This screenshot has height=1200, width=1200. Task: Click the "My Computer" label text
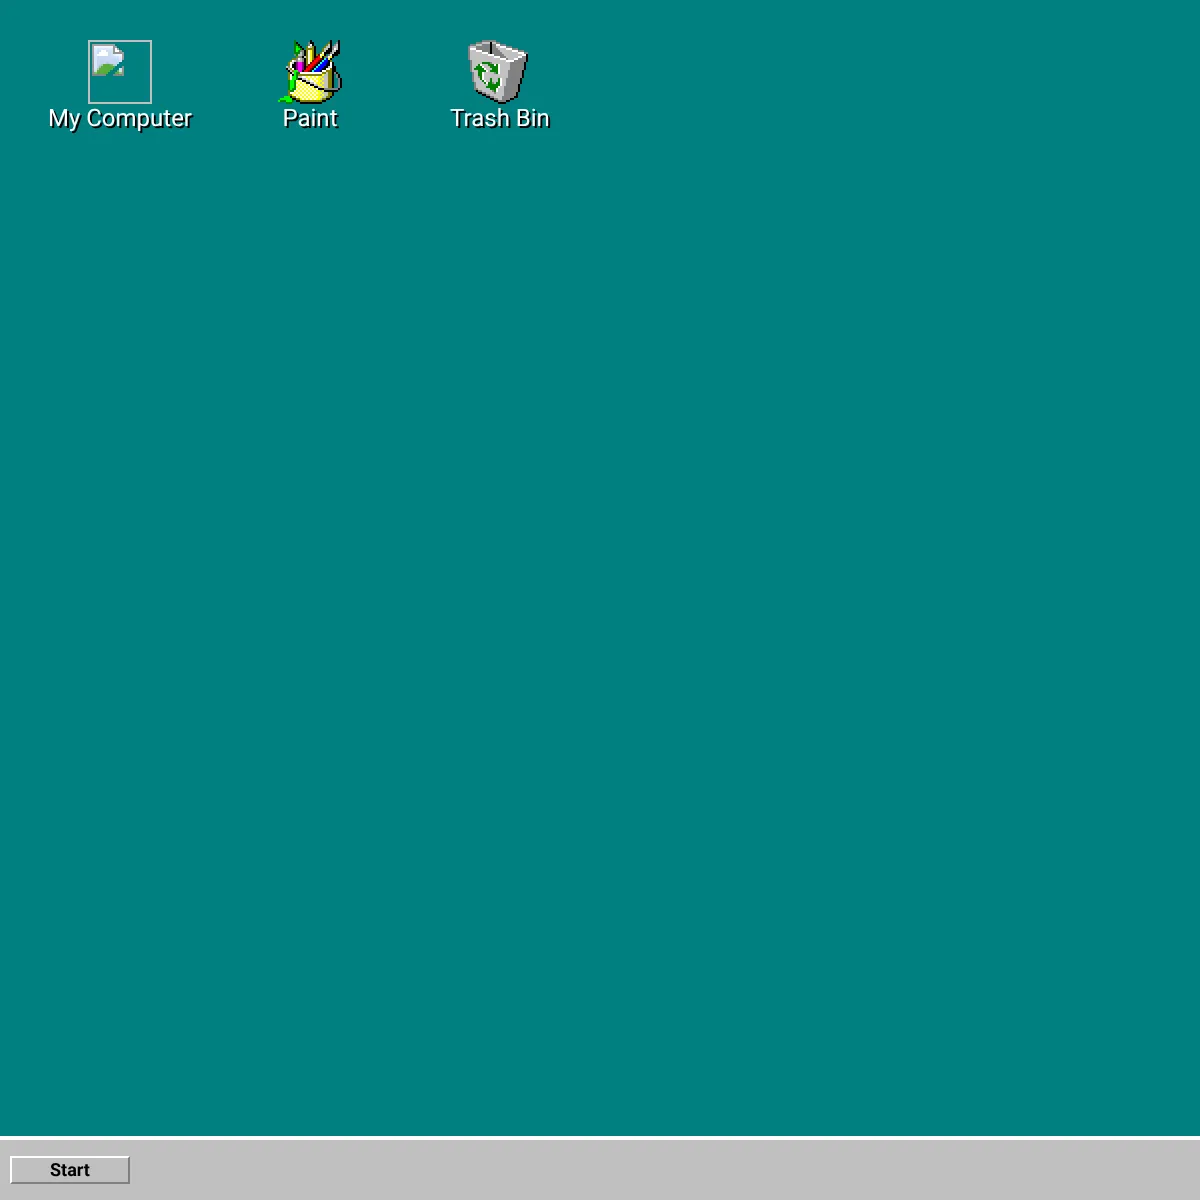click(x=120, y=119)
